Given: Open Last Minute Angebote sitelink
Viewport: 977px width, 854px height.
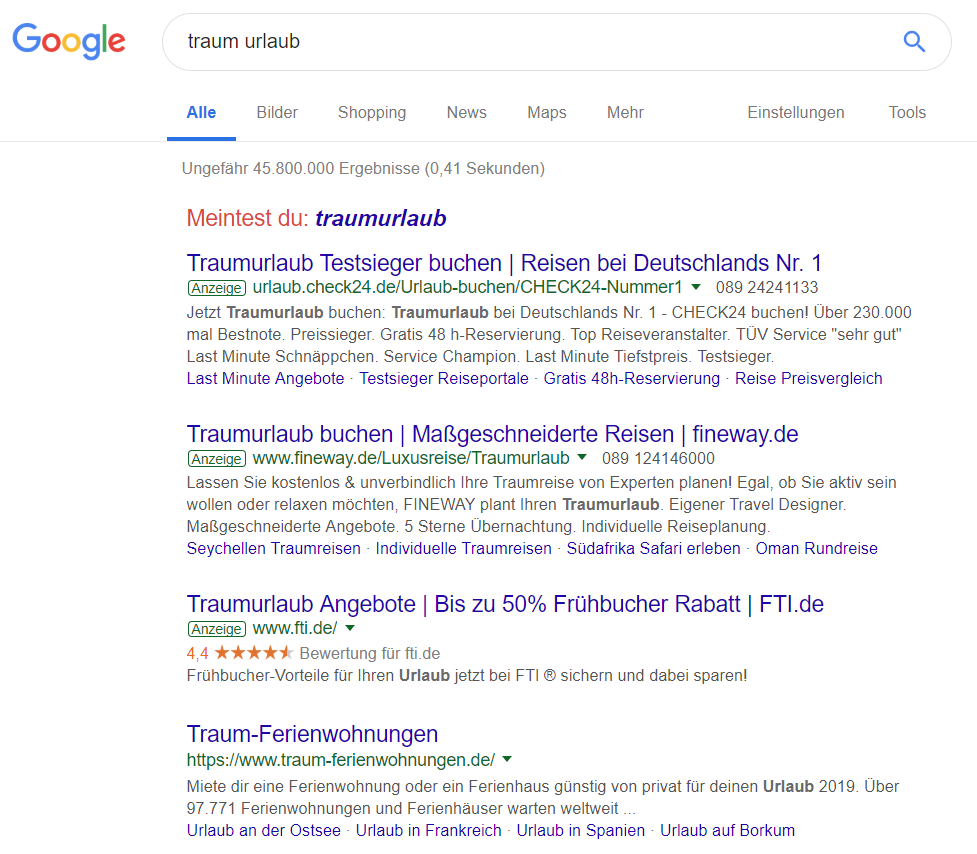Looking at the screenshot, I should point(265,379).
